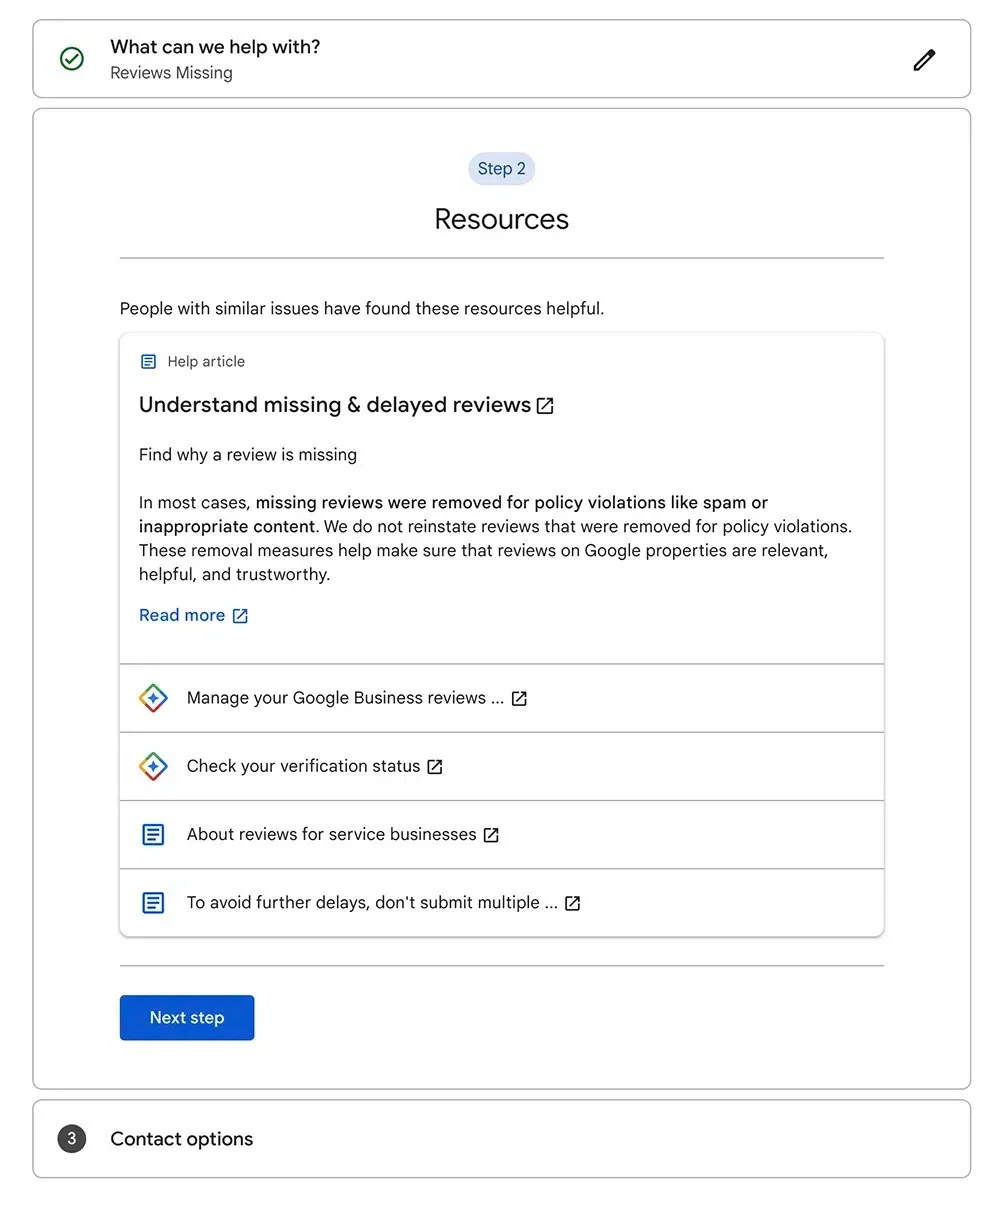Go to the Next step
Screen dimensions: 1000x1213
point(187,1018)
